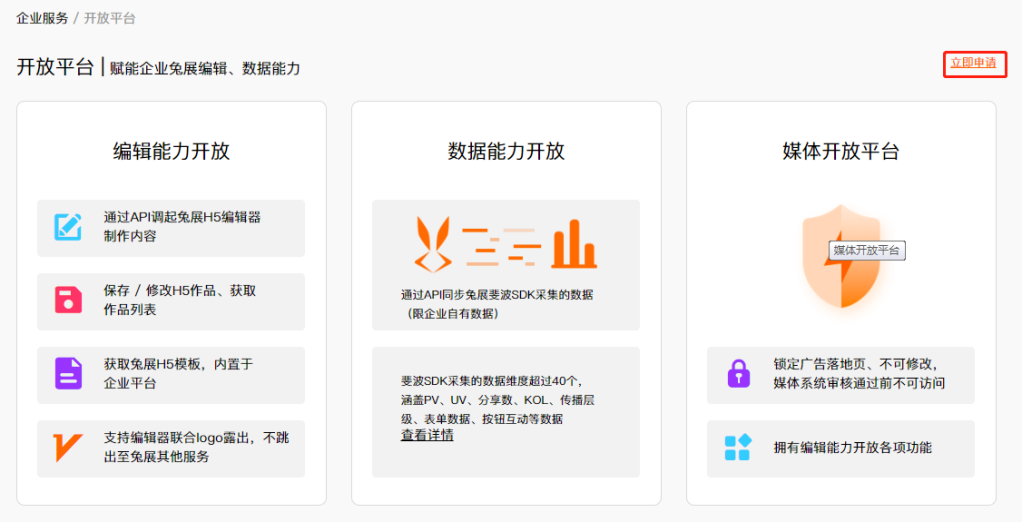Image resolution: width=1022 pixels, height=522 pixels.
Task: Click the orange V logo icon
Action: [68, 448]
